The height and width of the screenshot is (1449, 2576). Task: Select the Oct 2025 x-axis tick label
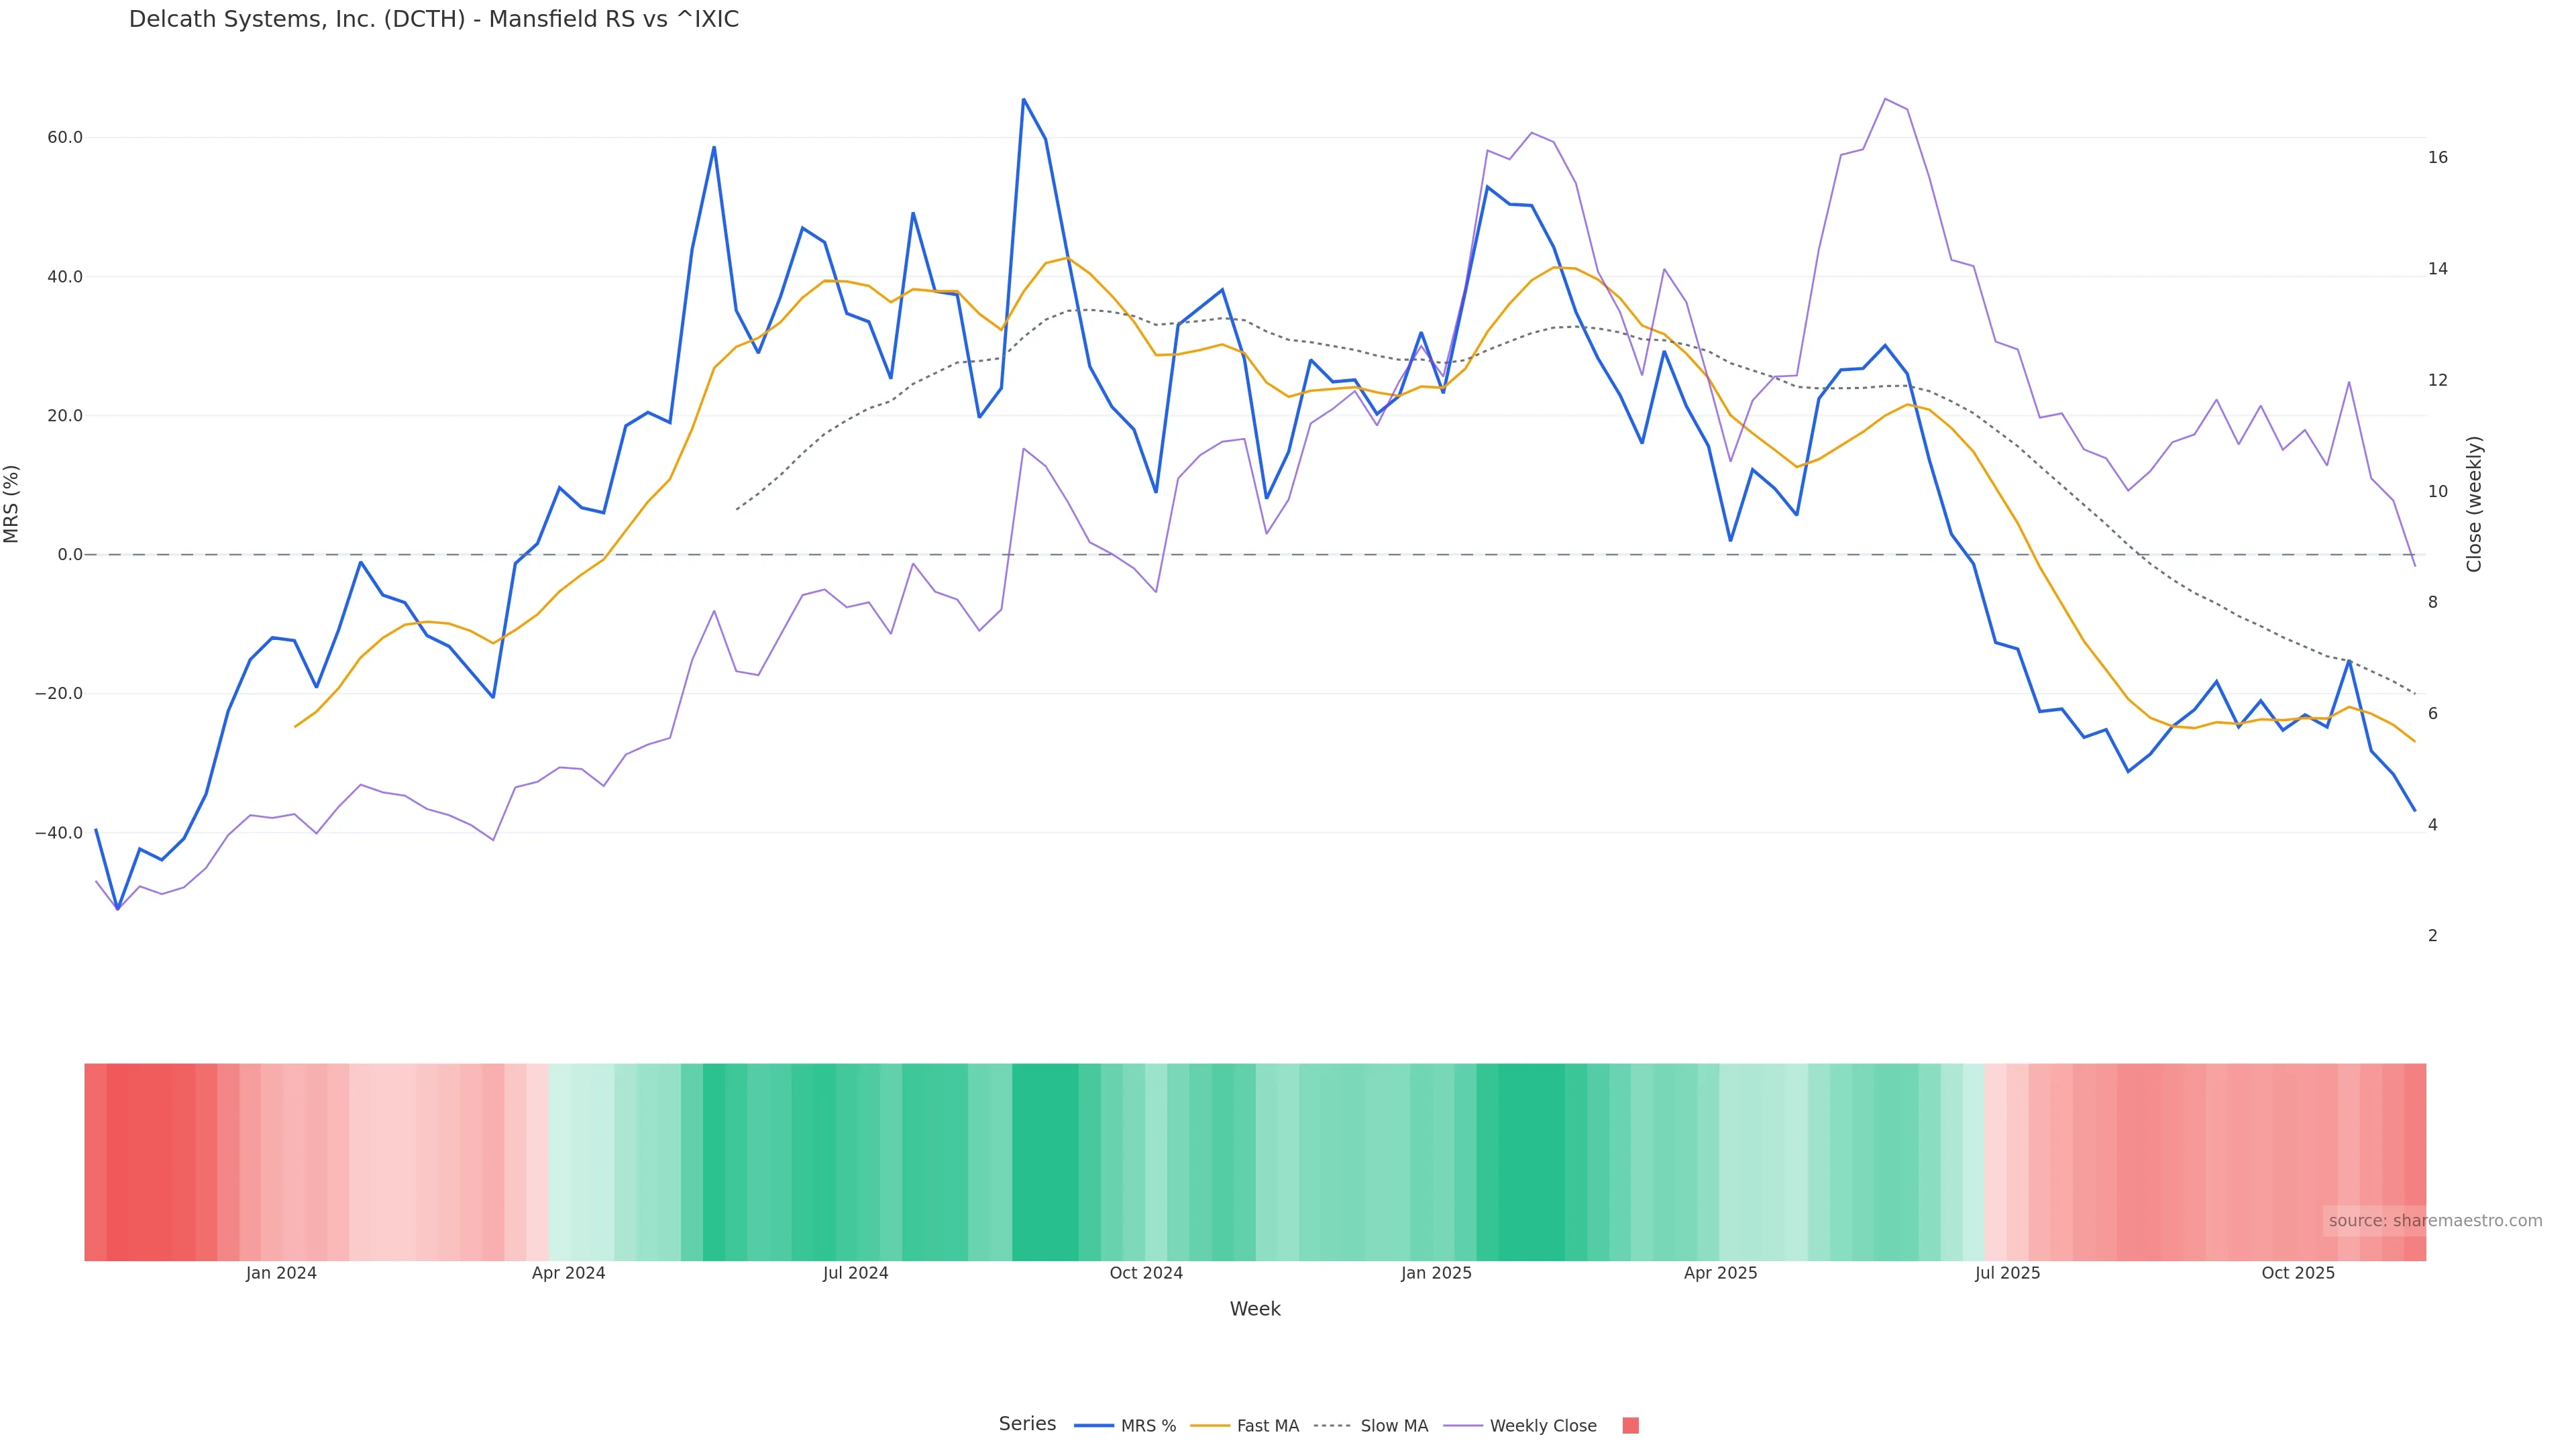(x=2298, y=1273)
